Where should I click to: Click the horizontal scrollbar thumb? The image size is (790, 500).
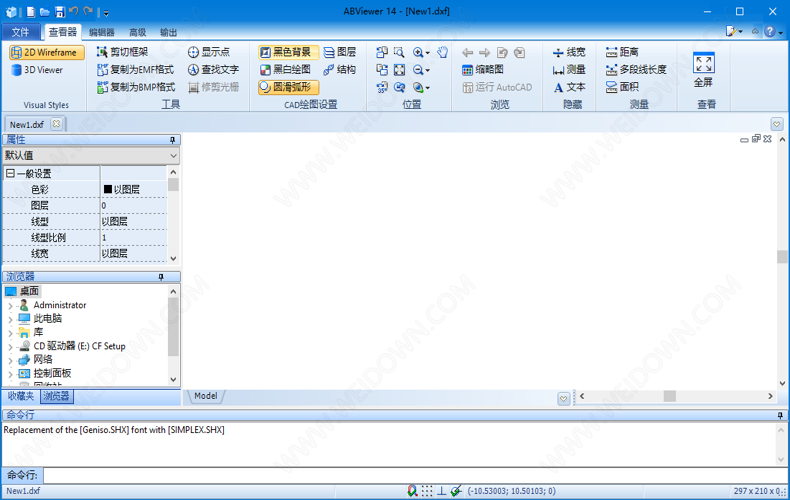click(x=670, y=396)
